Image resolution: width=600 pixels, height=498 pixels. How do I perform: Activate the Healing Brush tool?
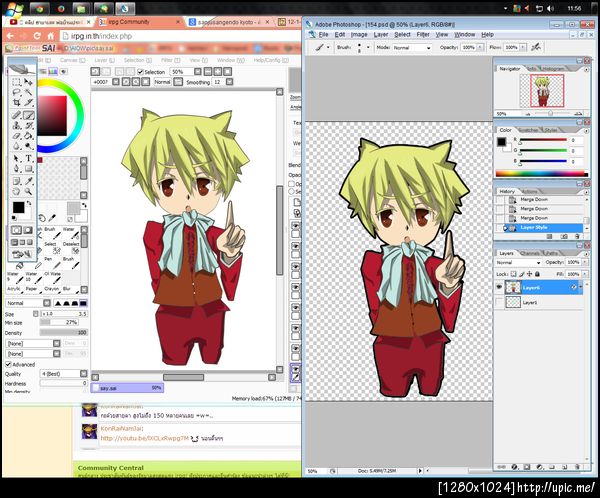tap(16, 115)
